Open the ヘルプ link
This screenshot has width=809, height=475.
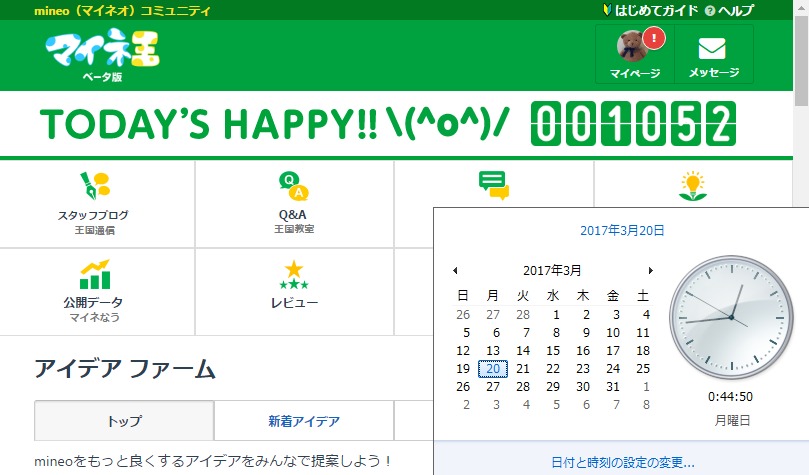coord(730,10)
